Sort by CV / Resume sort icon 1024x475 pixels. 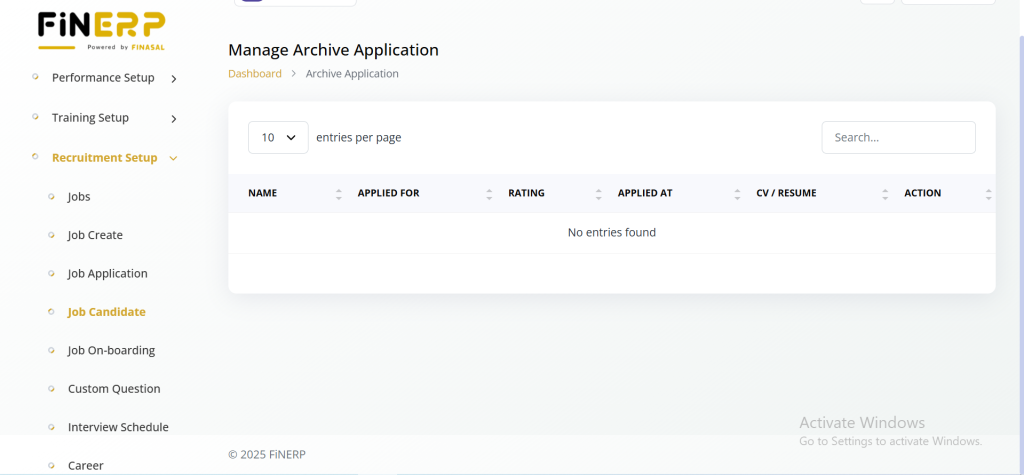click(x=885, y=194)
